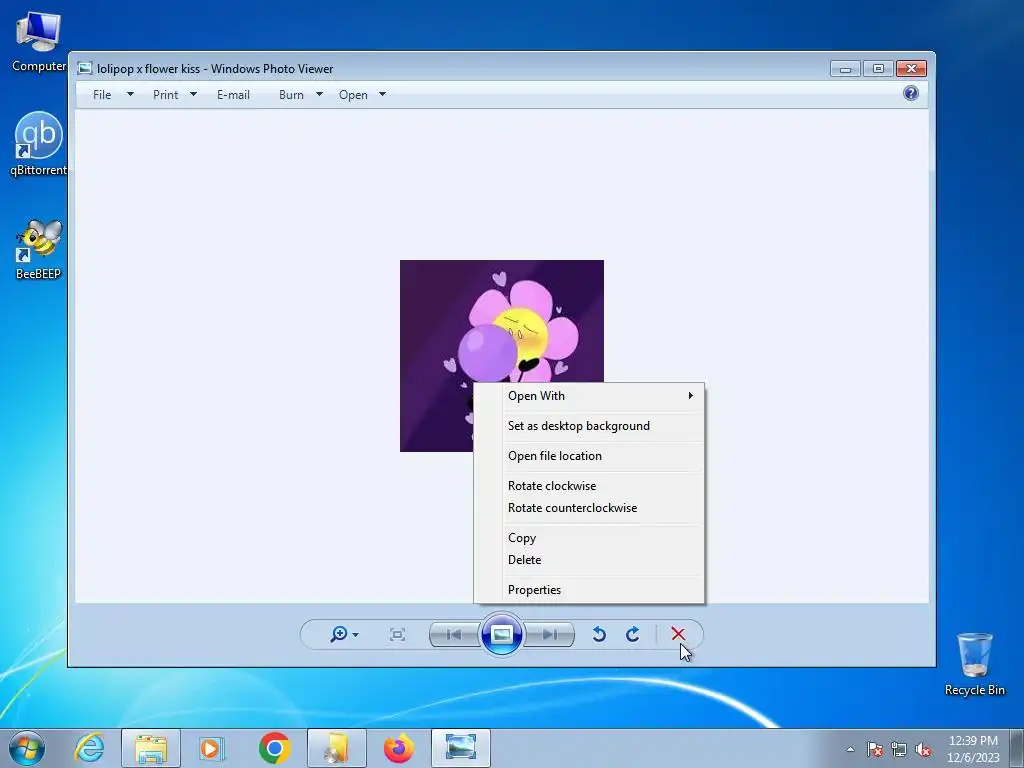Open the Windows Start menu

pyautogui.click(x=27, y=748)
